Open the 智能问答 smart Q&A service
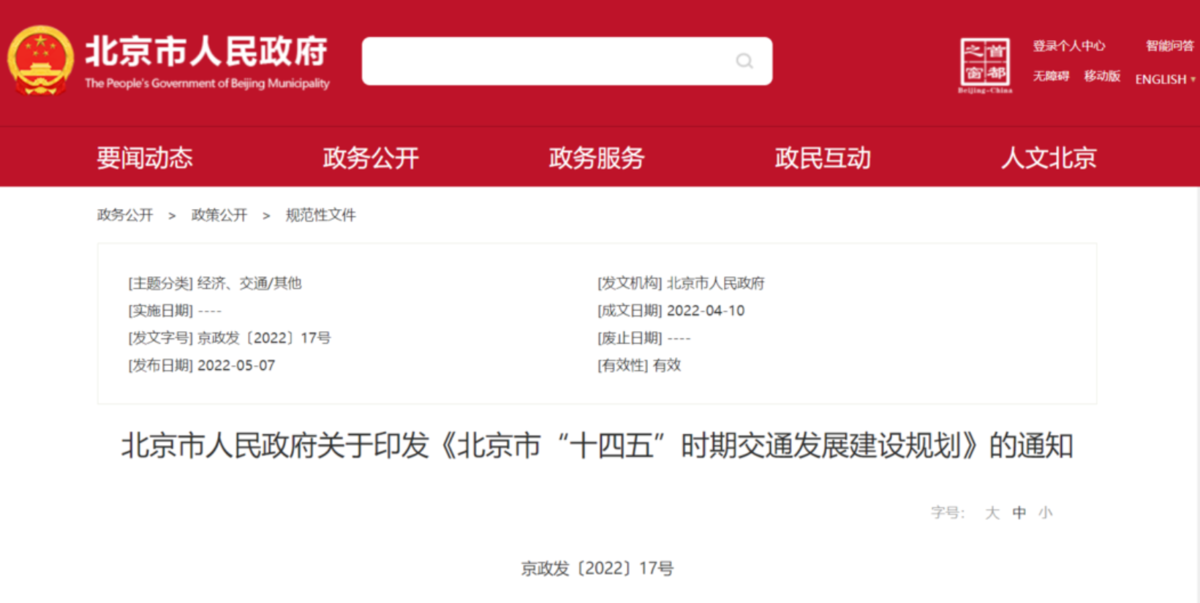Image resolution: width=1200 pixels, height=603 pixels. coord(1168,45)
